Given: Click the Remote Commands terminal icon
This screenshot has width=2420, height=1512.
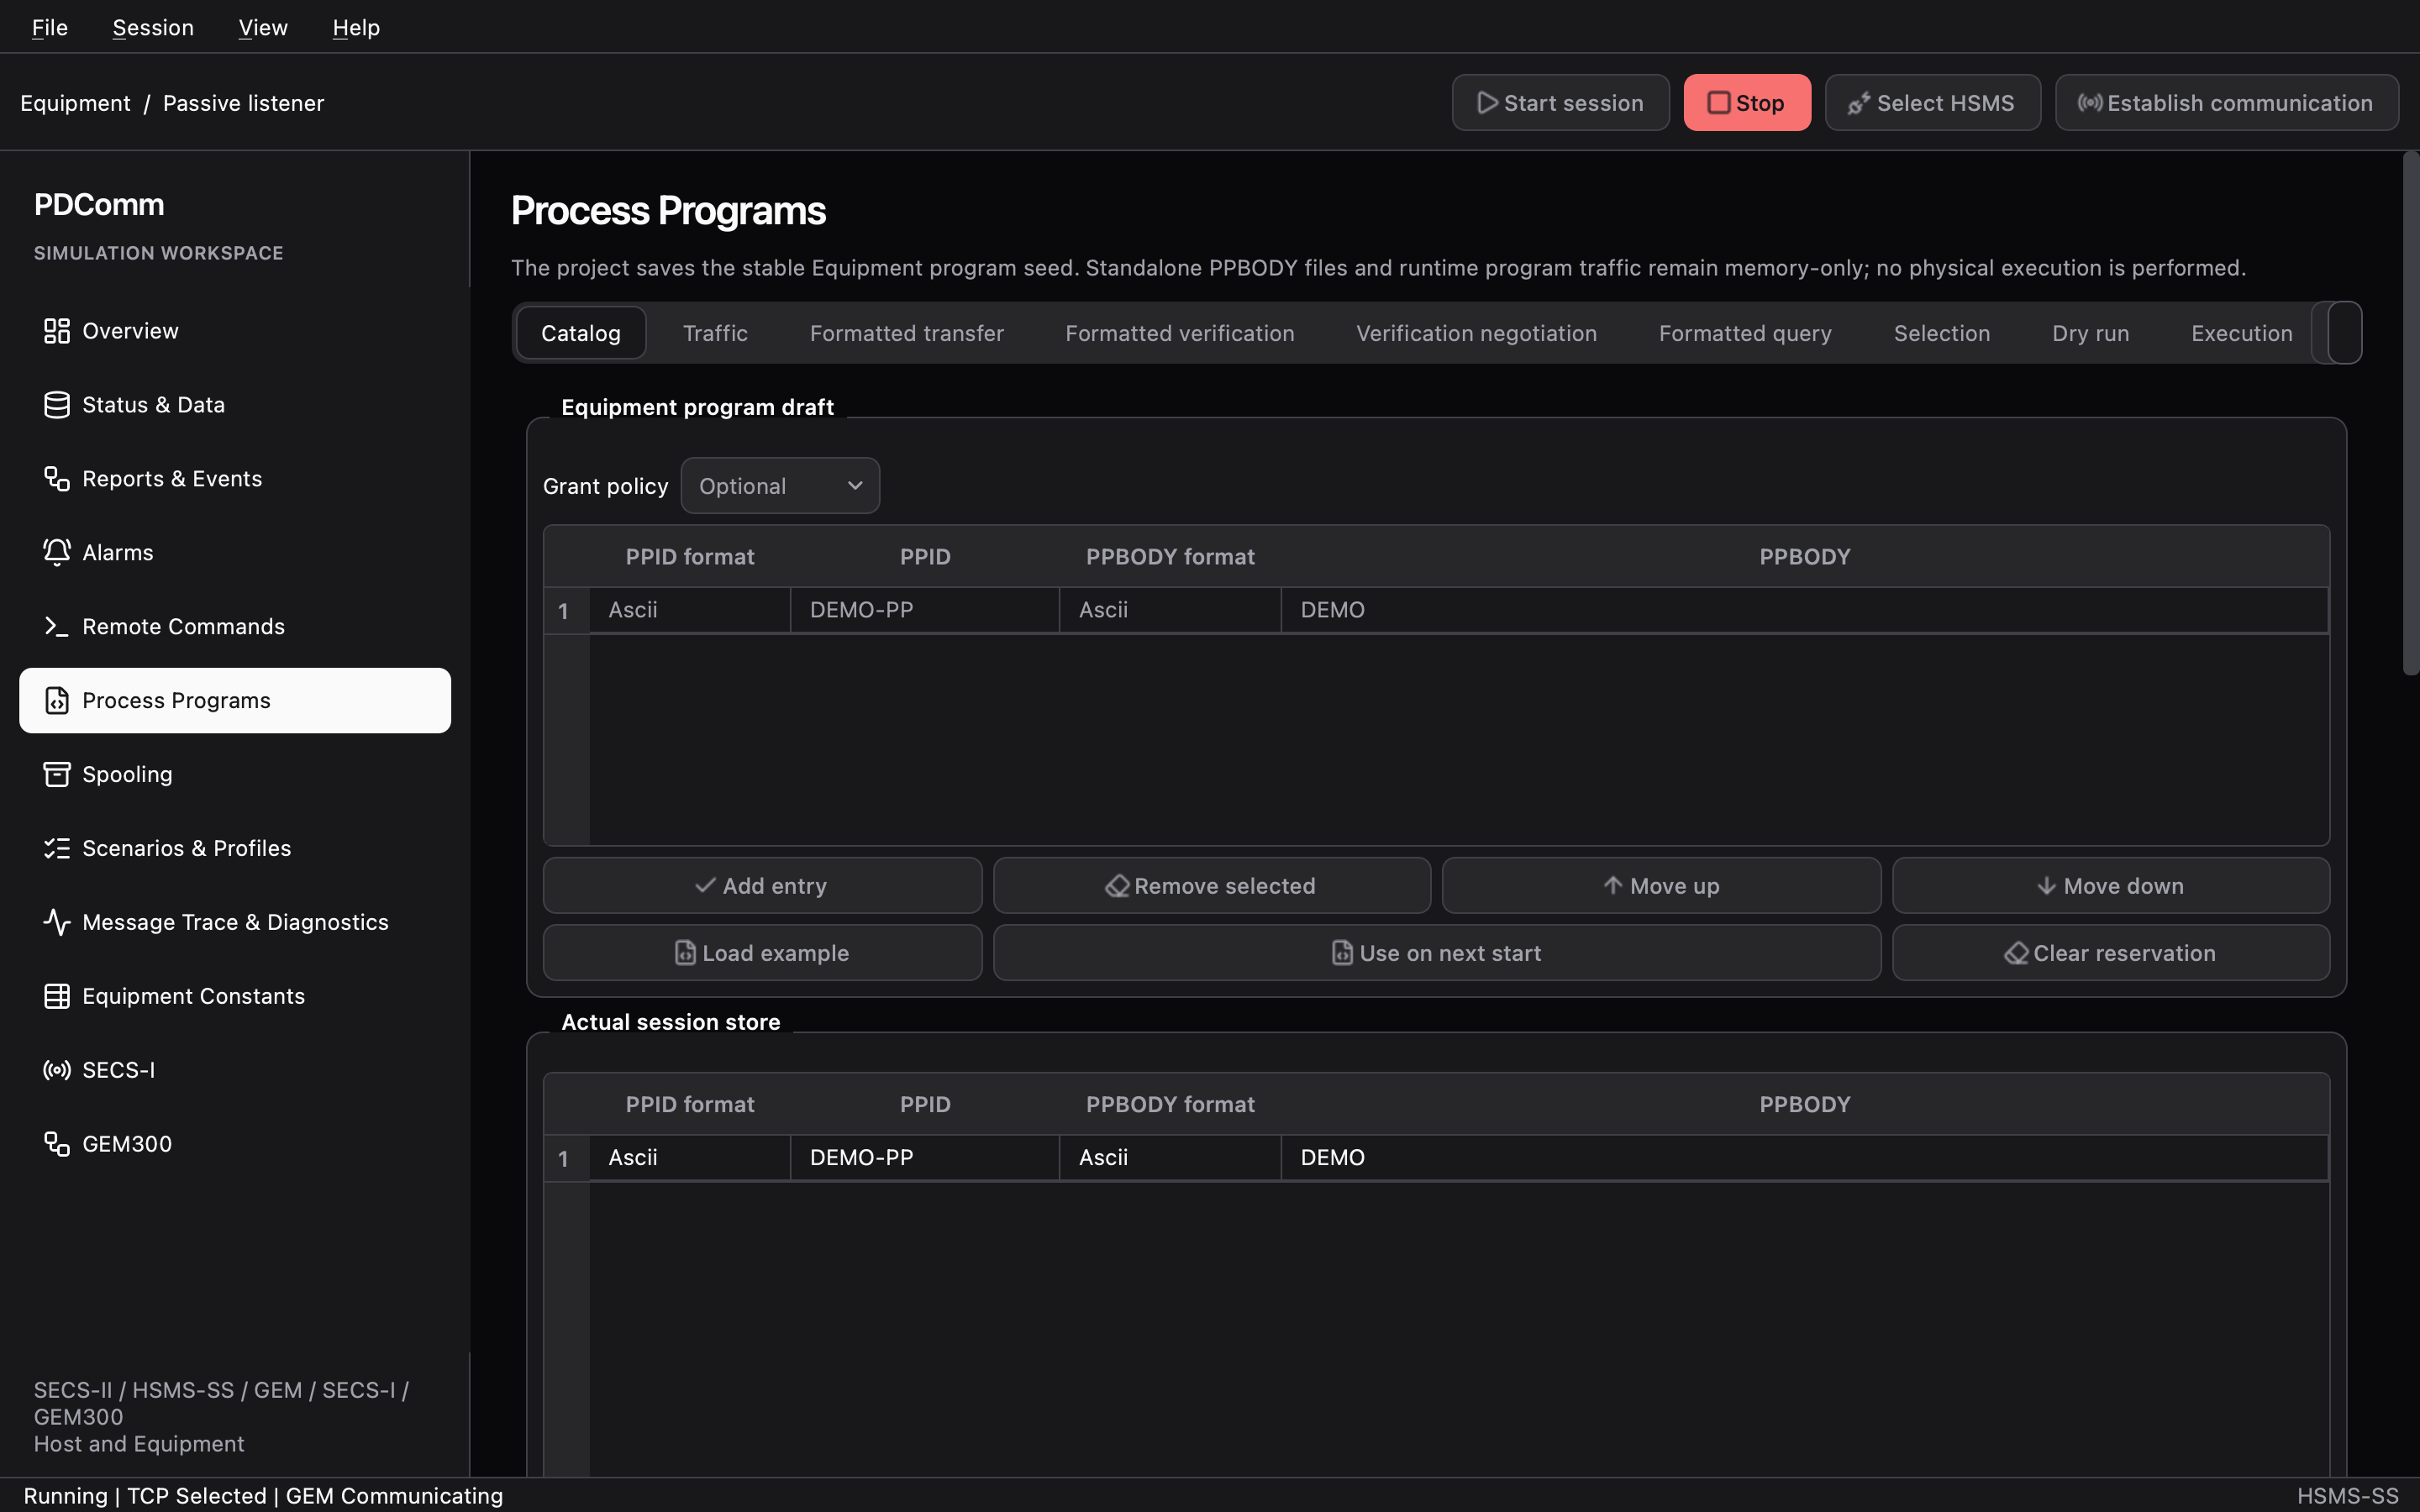Looking at the screenshot, I should coord(57,627).
